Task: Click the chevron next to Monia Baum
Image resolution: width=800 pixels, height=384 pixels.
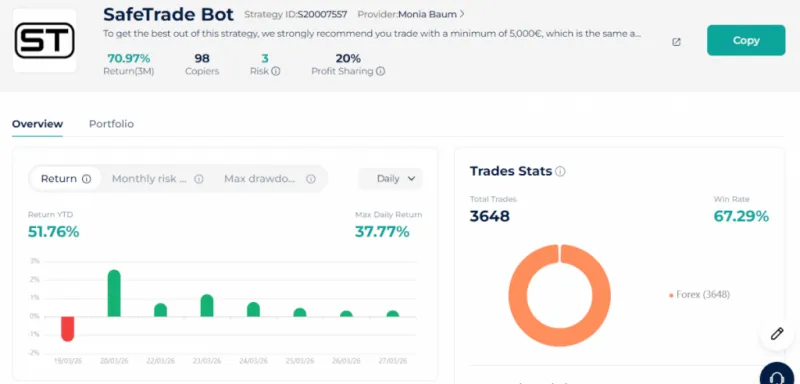Action: (462, 14)
